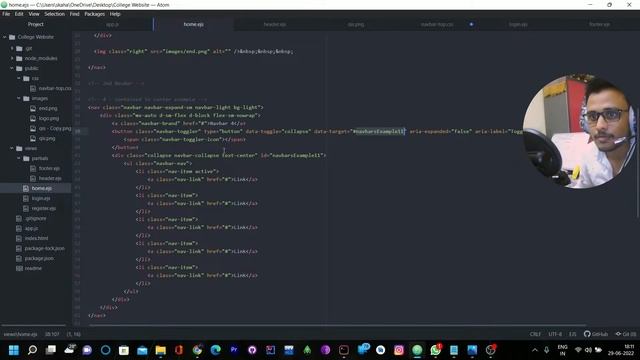The image size is (640, 360).
Task: Open qis.png in the tree
Action: tap(43, 138)
